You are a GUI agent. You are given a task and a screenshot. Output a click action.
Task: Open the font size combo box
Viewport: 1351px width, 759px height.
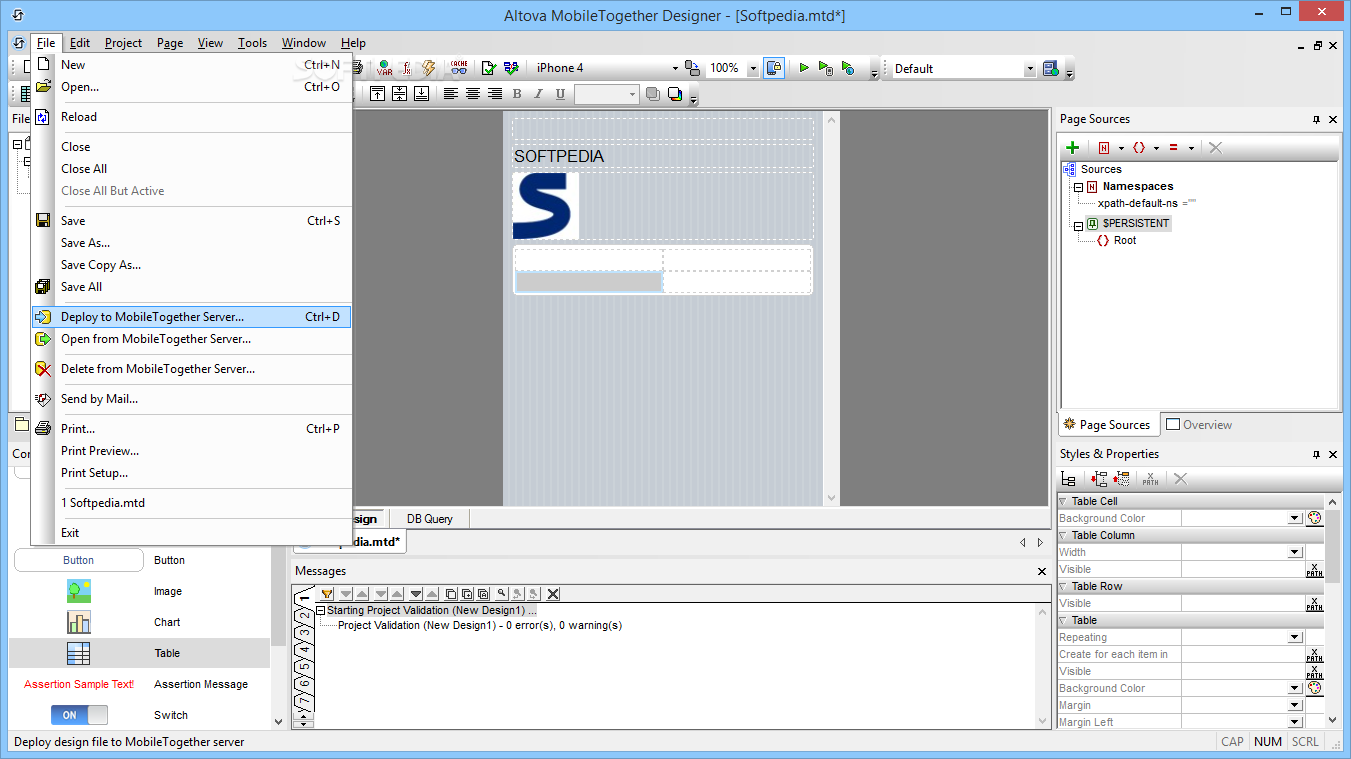point(607,94)
